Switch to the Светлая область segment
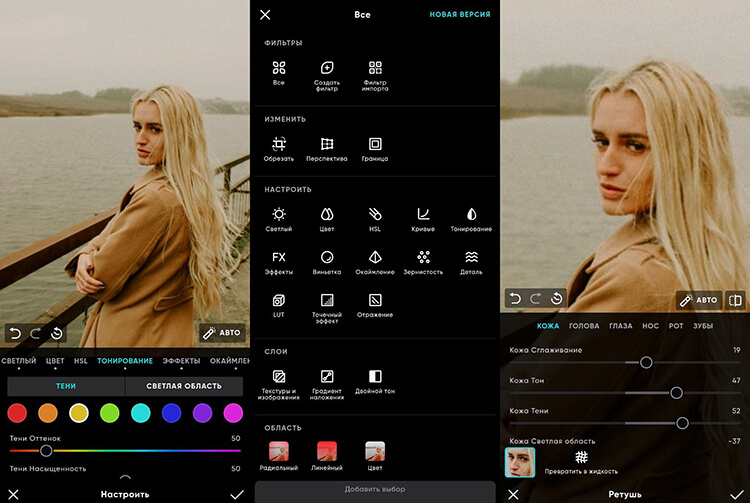This screenshot has width=750, height=503. (x=184, y=386)
